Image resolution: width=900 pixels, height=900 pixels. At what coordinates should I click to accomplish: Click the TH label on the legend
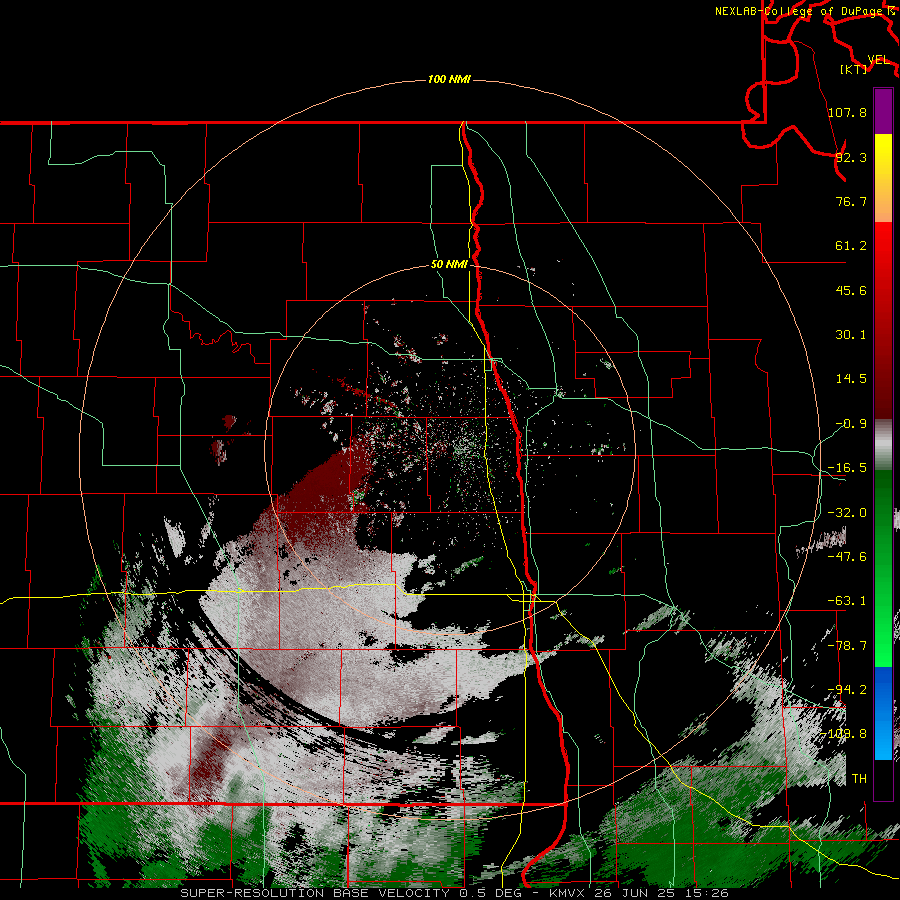(859, 779)
